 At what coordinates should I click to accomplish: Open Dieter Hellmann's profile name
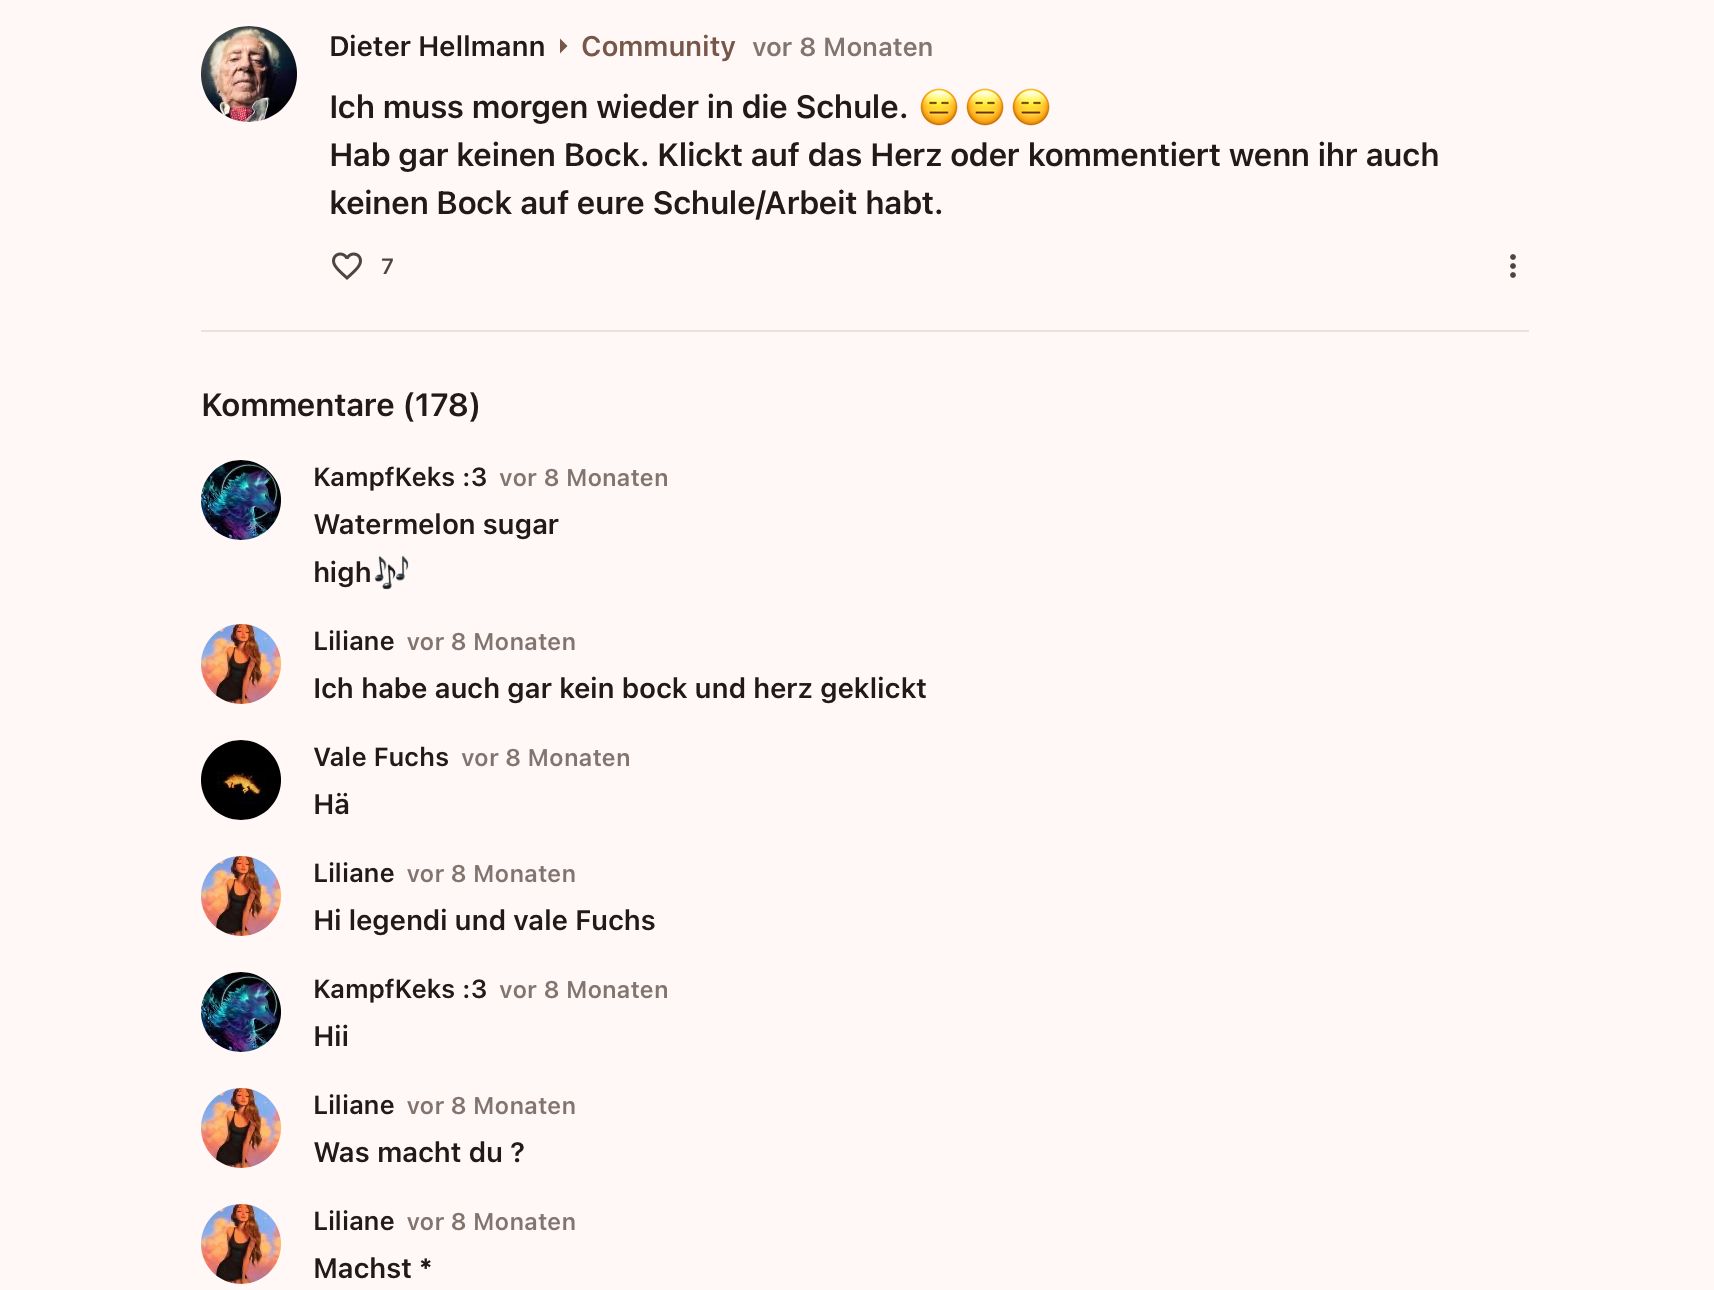tap(437, 47)
